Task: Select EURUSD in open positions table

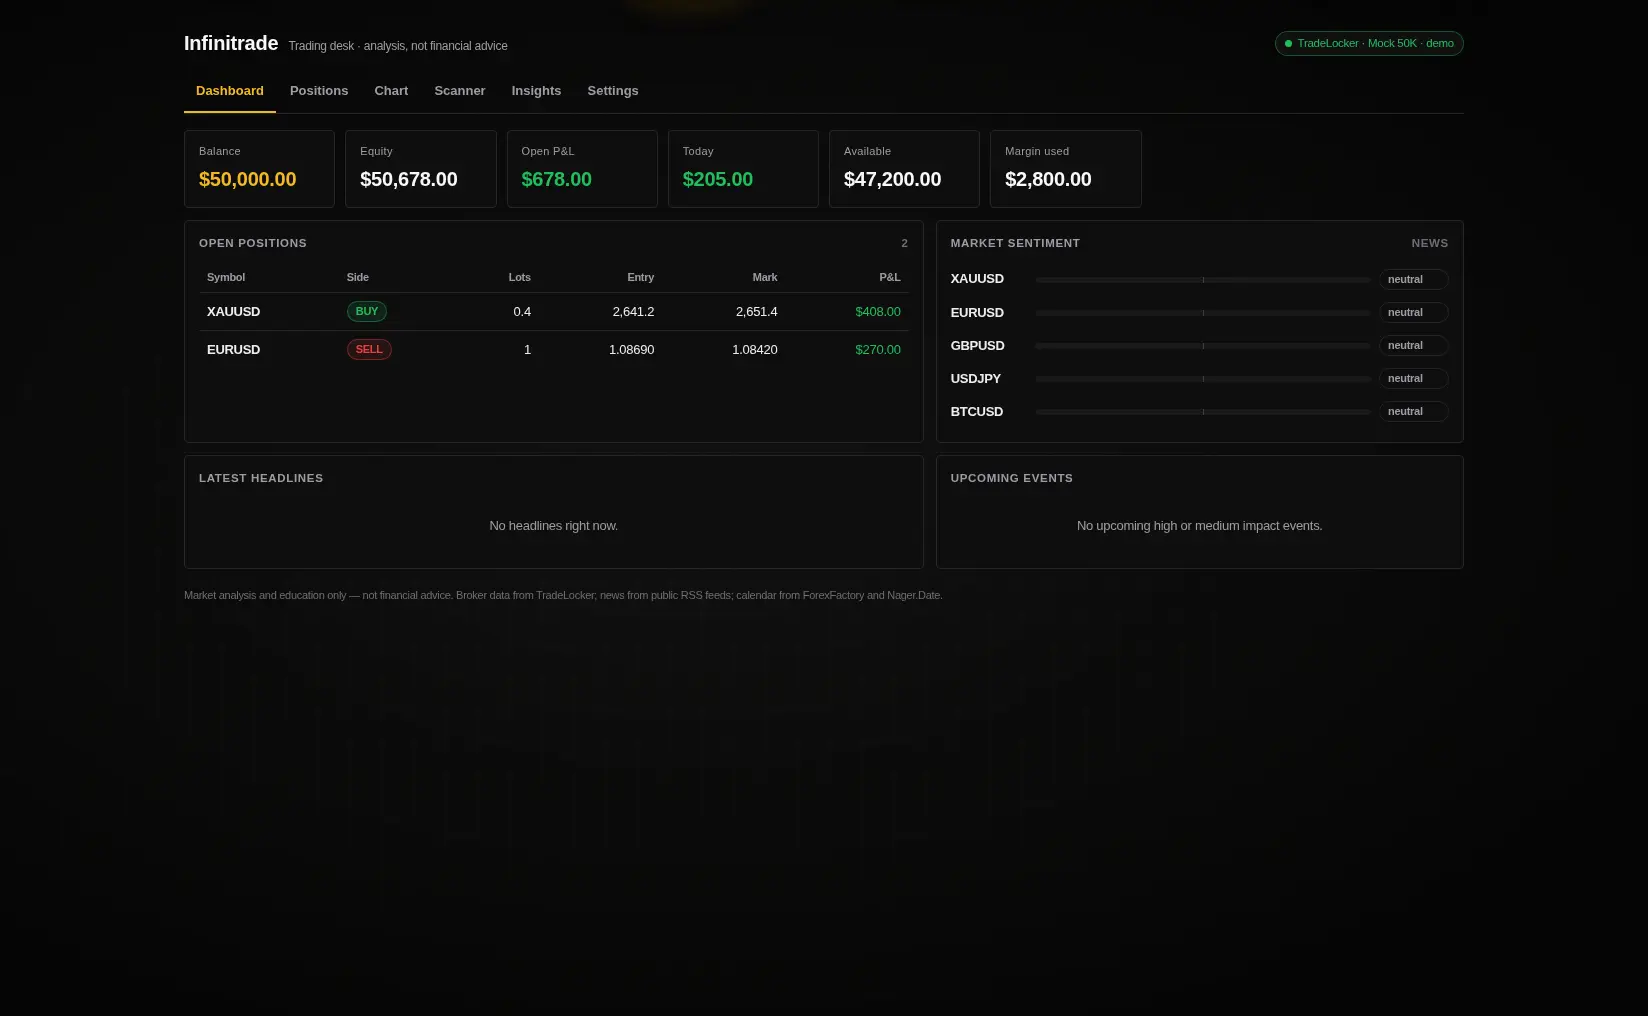Action: (x=233, y=350)
